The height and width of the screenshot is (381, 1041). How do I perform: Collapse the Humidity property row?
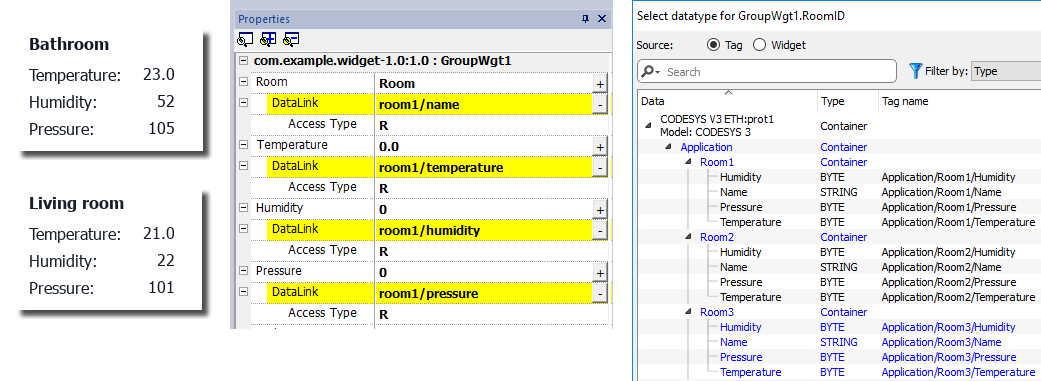click(243, 208)
